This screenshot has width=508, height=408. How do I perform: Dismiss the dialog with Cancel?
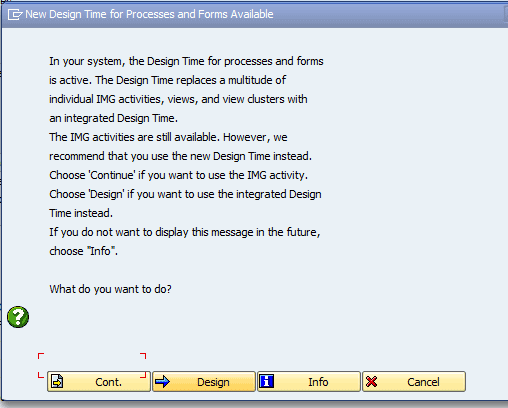point(414,381)
